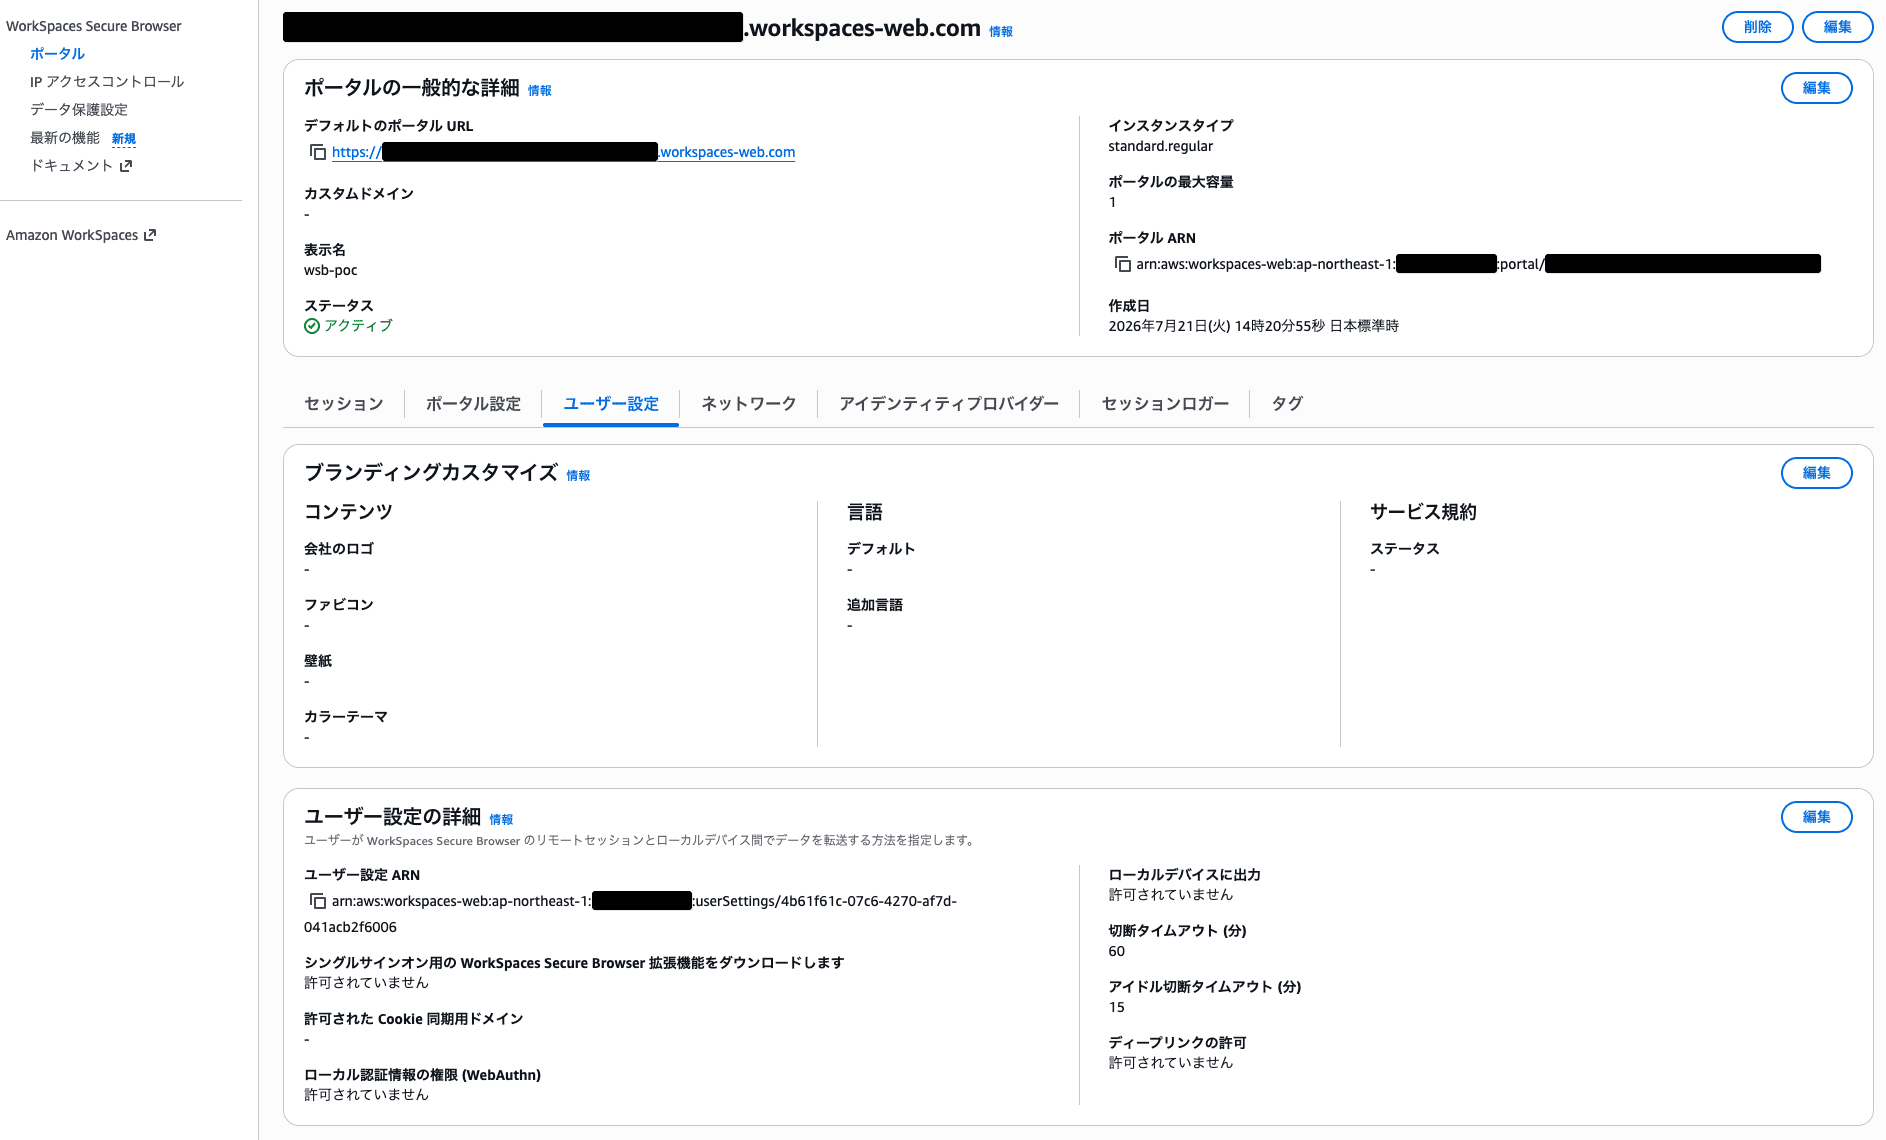Copy the default portal URL icon
This screenshot has height=1140, width=1886.
point(318,152)
